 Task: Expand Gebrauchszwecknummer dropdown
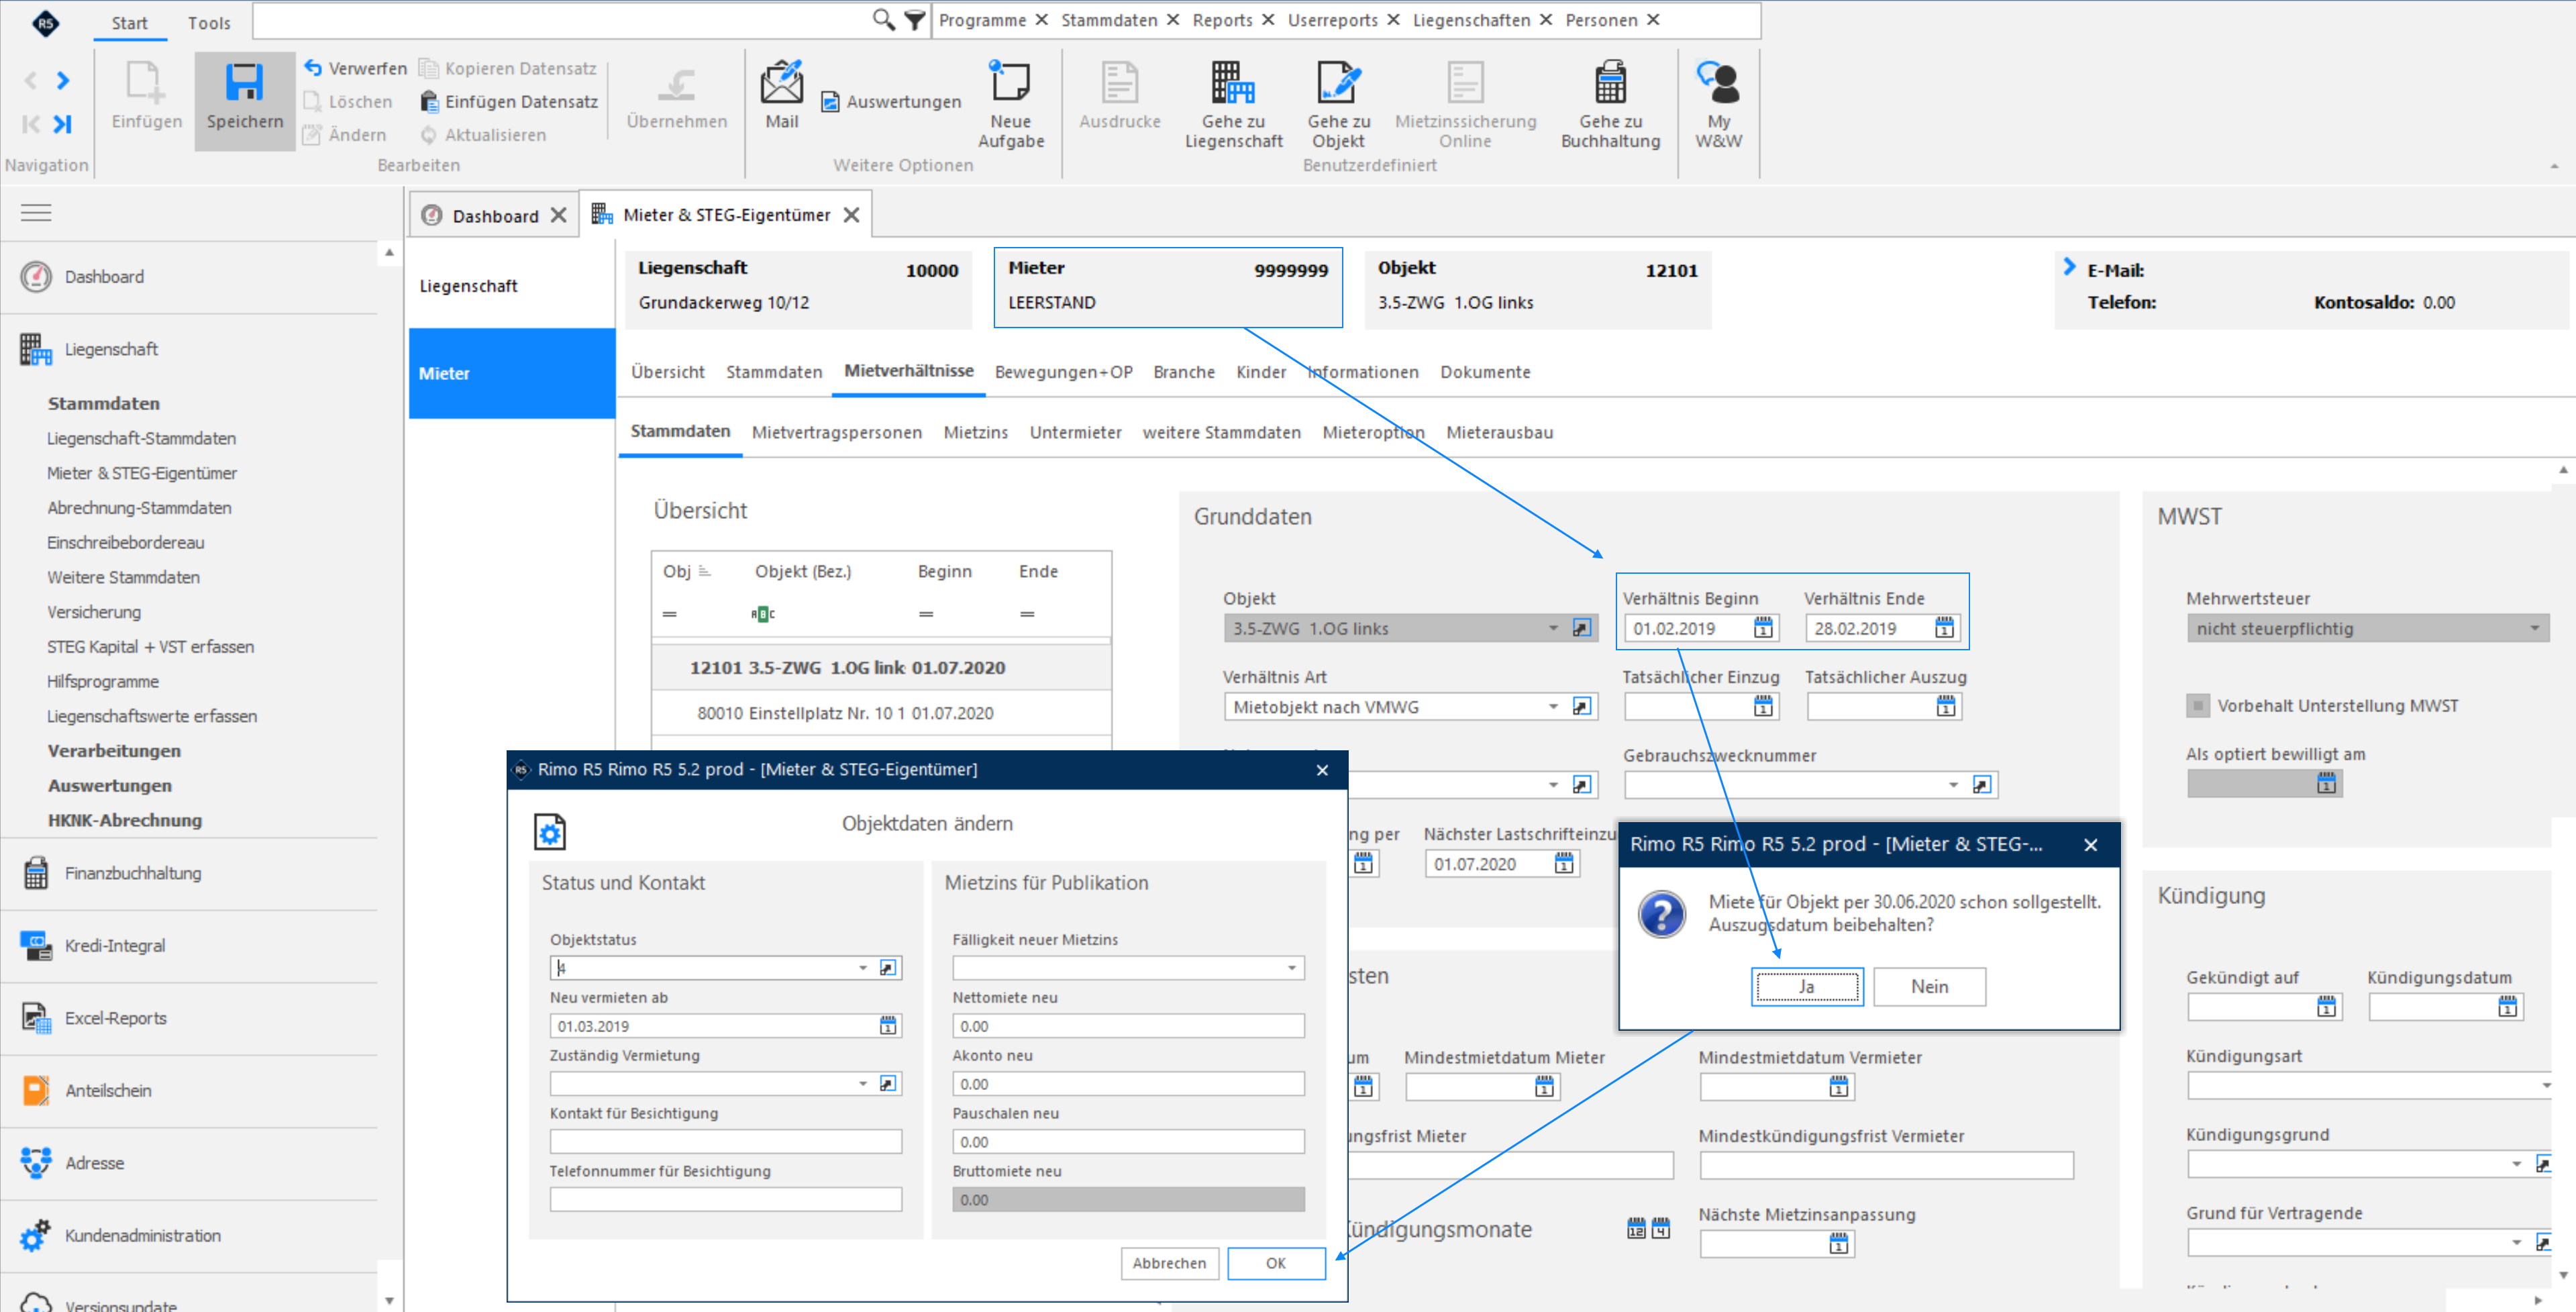pyautogui.click(x=1953, y=785)
